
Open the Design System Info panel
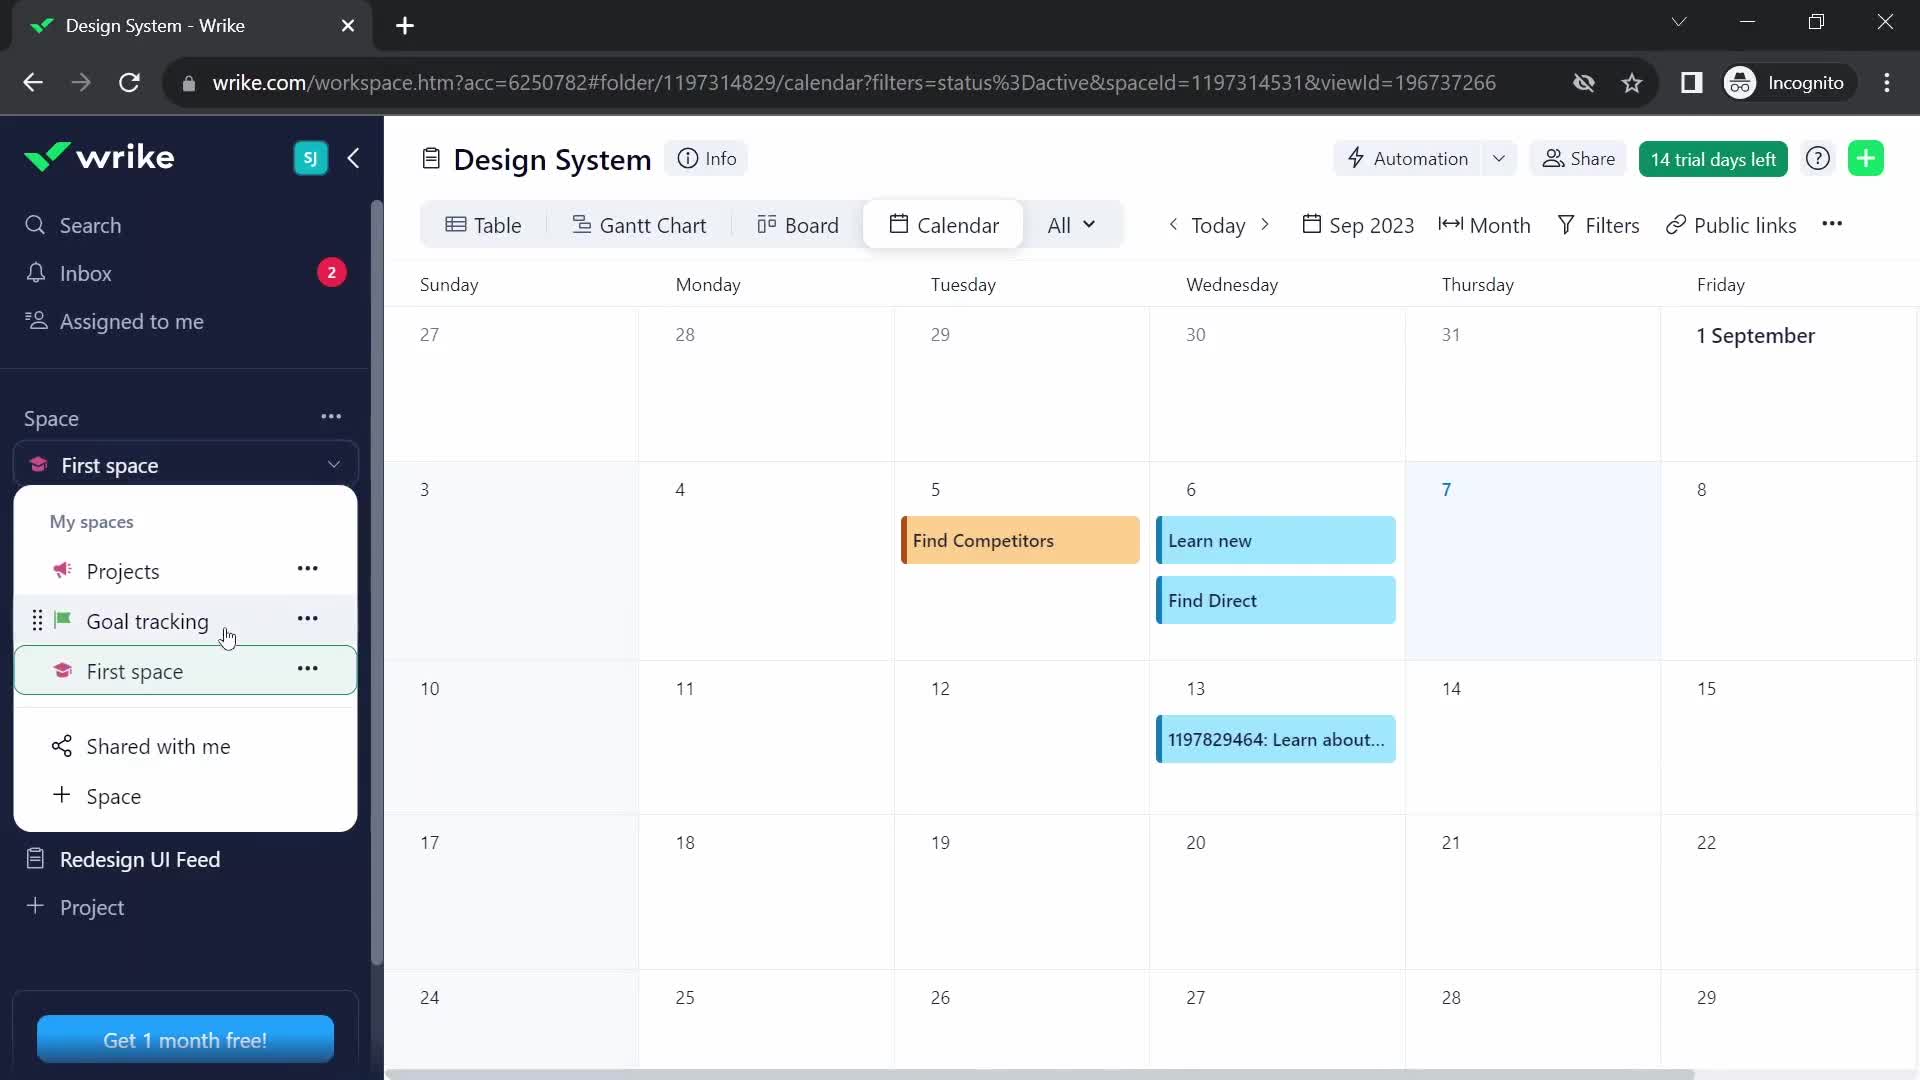(x=707, y=158)
